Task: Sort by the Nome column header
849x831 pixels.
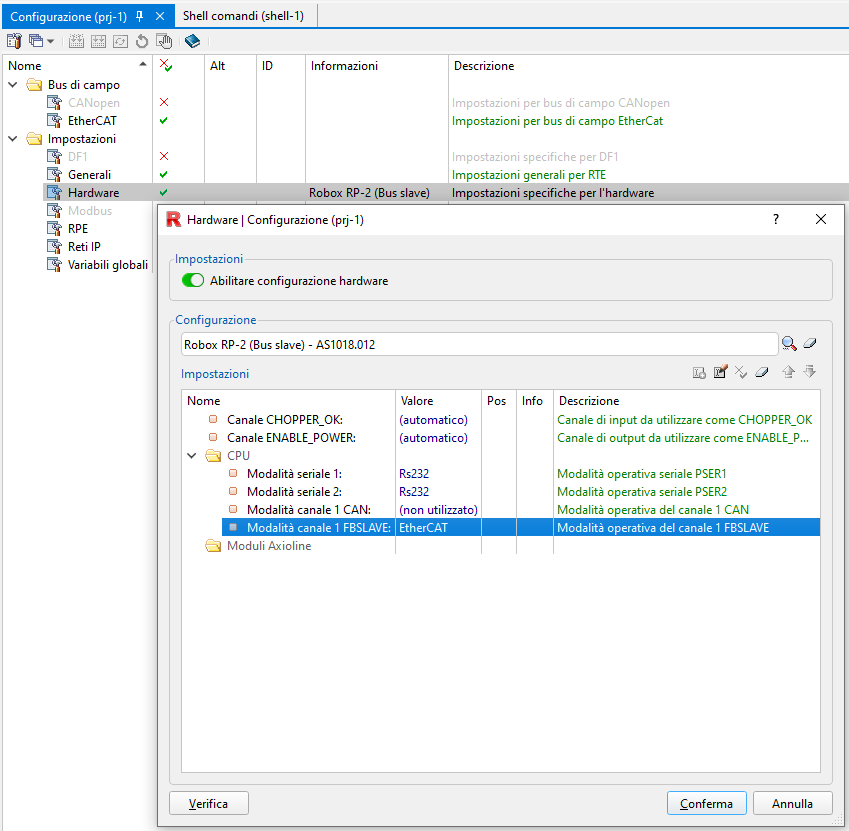Action: tap(77, 66)
